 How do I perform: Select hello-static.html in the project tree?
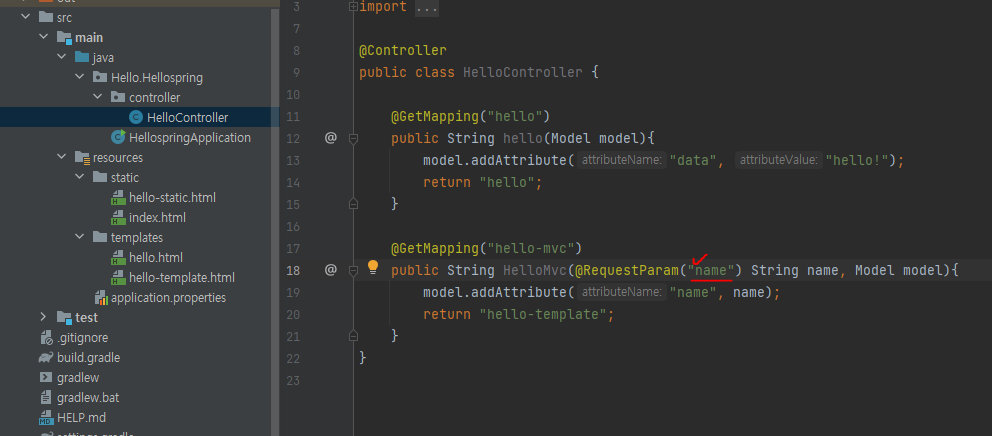pyautogui.click(x=172, y=197)
